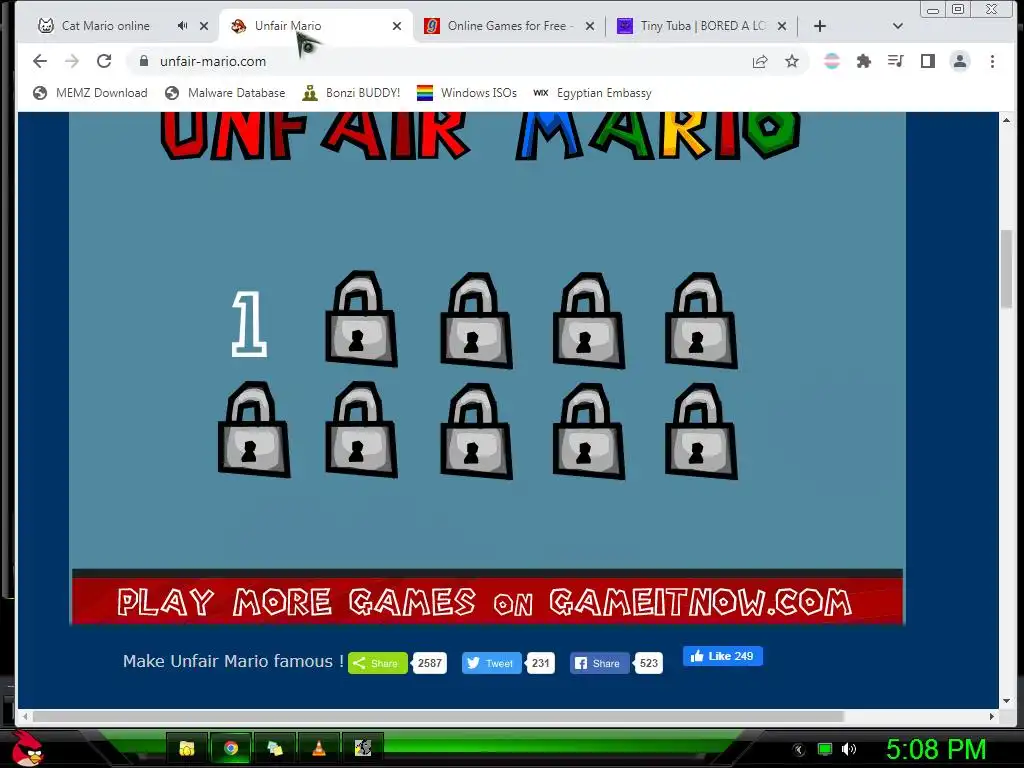Open File Explorer from the taskbar
Viewport: 1024px width, 768px height.
click(187, 748)
